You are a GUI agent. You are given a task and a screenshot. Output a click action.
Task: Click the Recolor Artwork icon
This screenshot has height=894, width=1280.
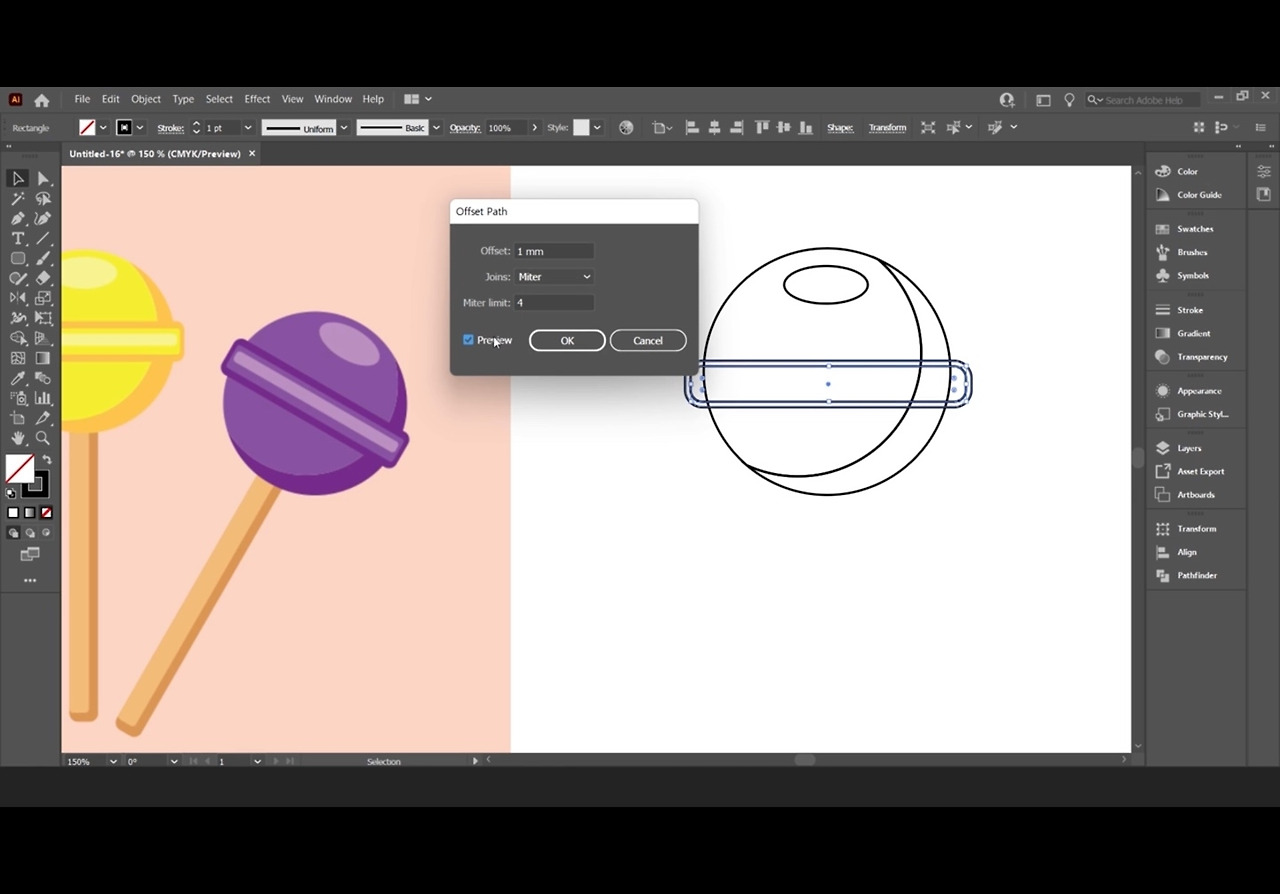click(x=626, y=128)
